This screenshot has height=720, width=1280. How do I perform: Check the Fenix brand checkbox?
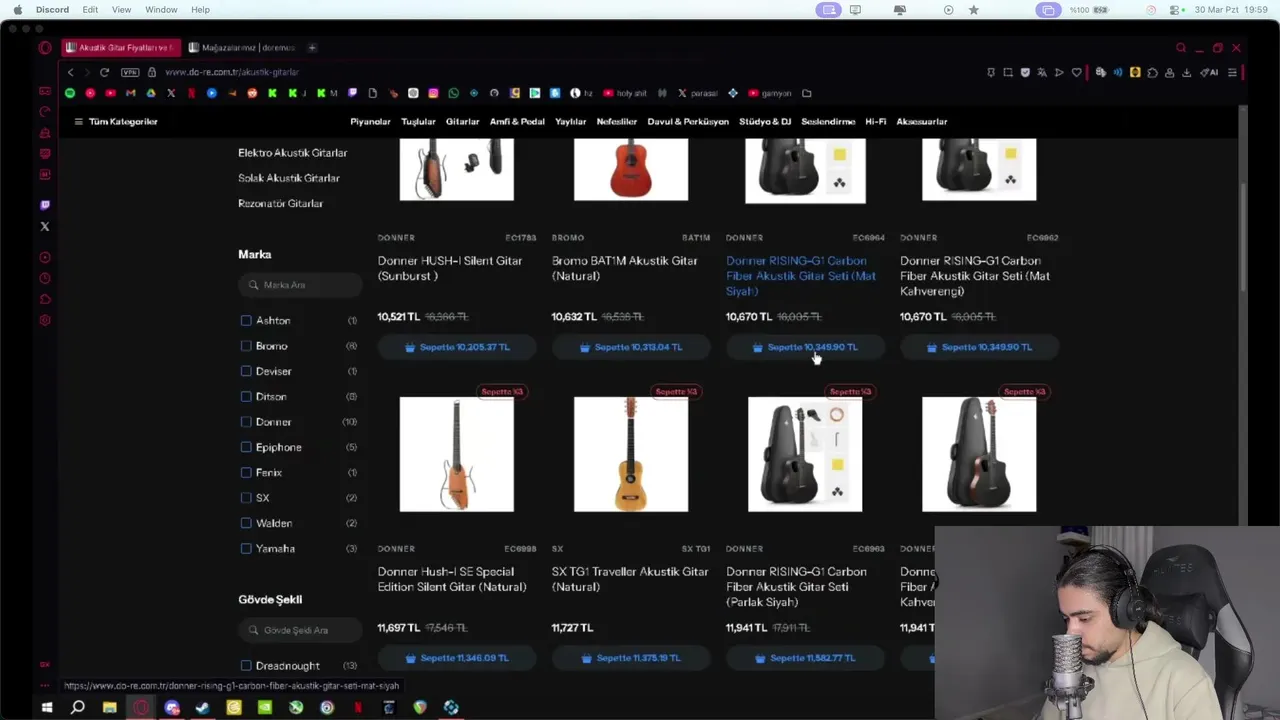tap(246, 472)
